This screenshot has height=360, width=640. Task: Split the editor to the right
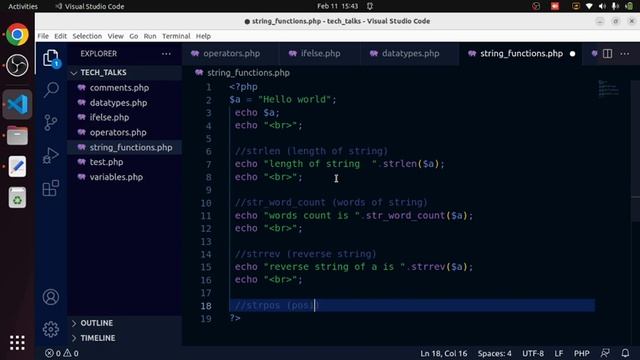click(607, 53)
